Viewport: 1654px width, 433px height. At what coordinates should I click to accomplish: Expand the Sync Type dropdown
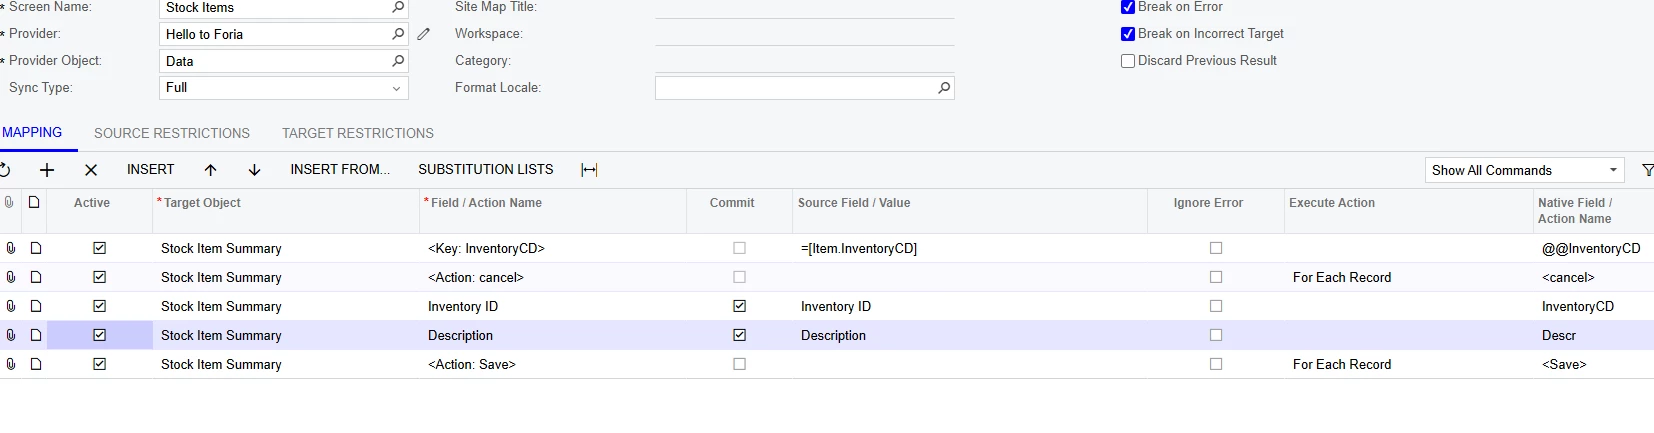click(x=397, y=88)
